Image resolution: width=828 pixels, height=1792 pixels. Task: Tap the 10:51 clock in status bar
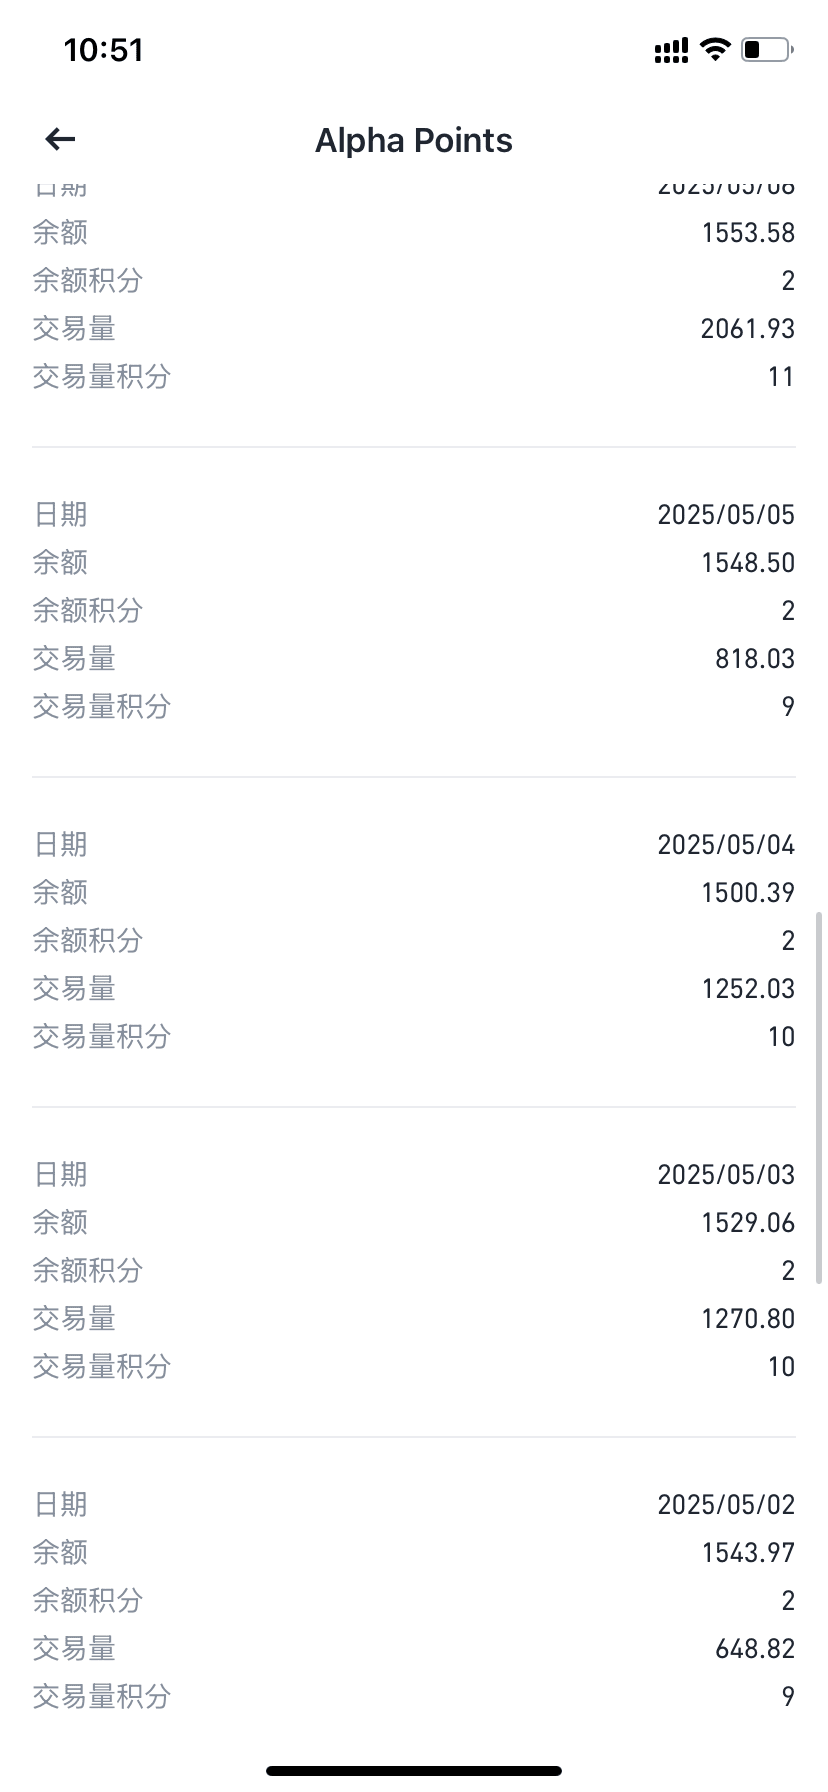(104, 50)
